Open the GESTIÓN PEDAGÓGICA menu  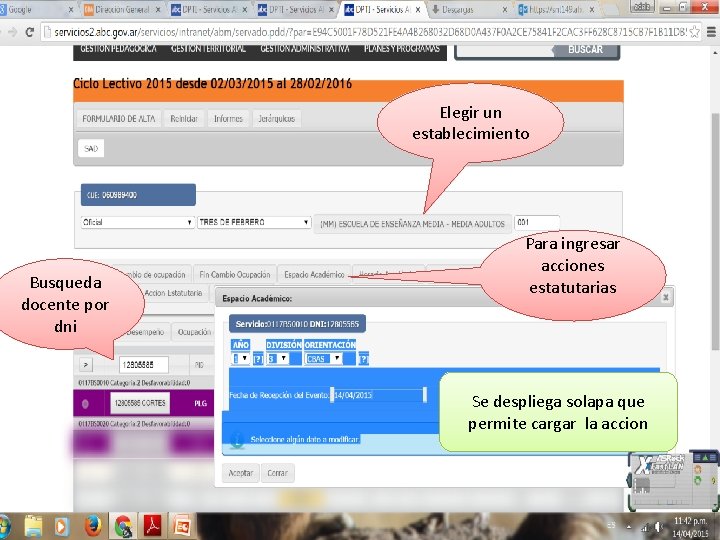[118, 49]
